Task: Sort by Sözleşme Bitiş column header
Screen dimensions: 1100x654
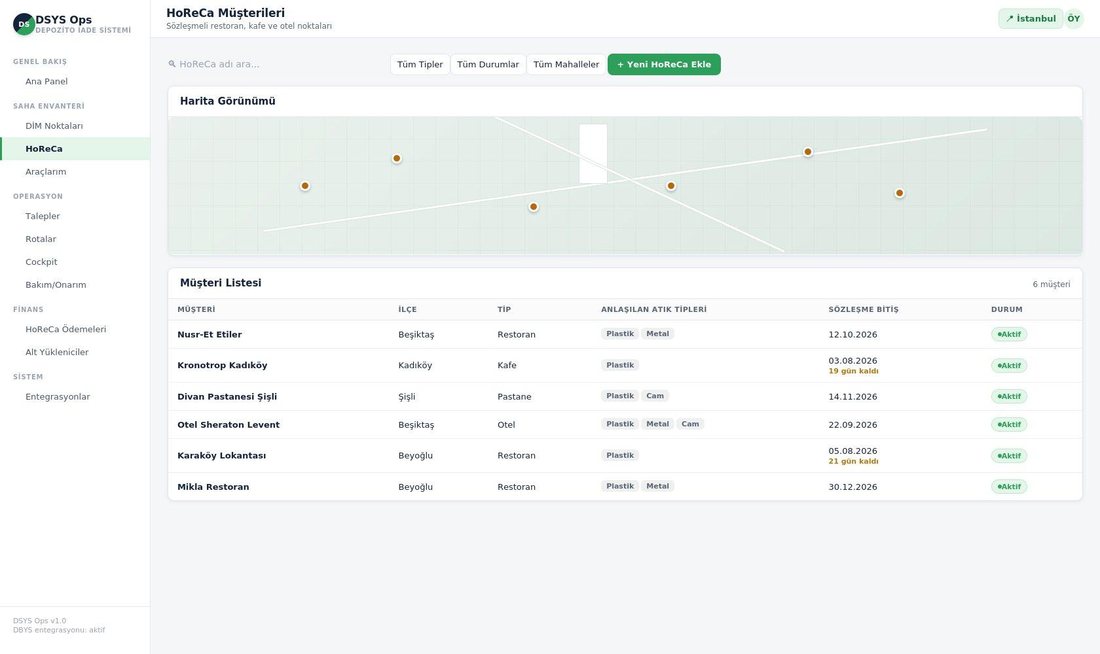Action: 863,309
